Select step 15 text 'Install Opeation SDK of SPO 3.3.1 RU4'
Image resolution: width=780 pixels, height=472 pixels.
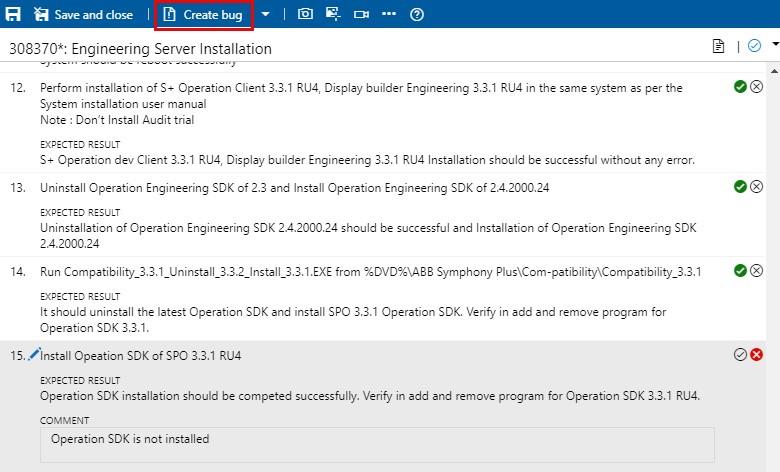tap(141, 356)
